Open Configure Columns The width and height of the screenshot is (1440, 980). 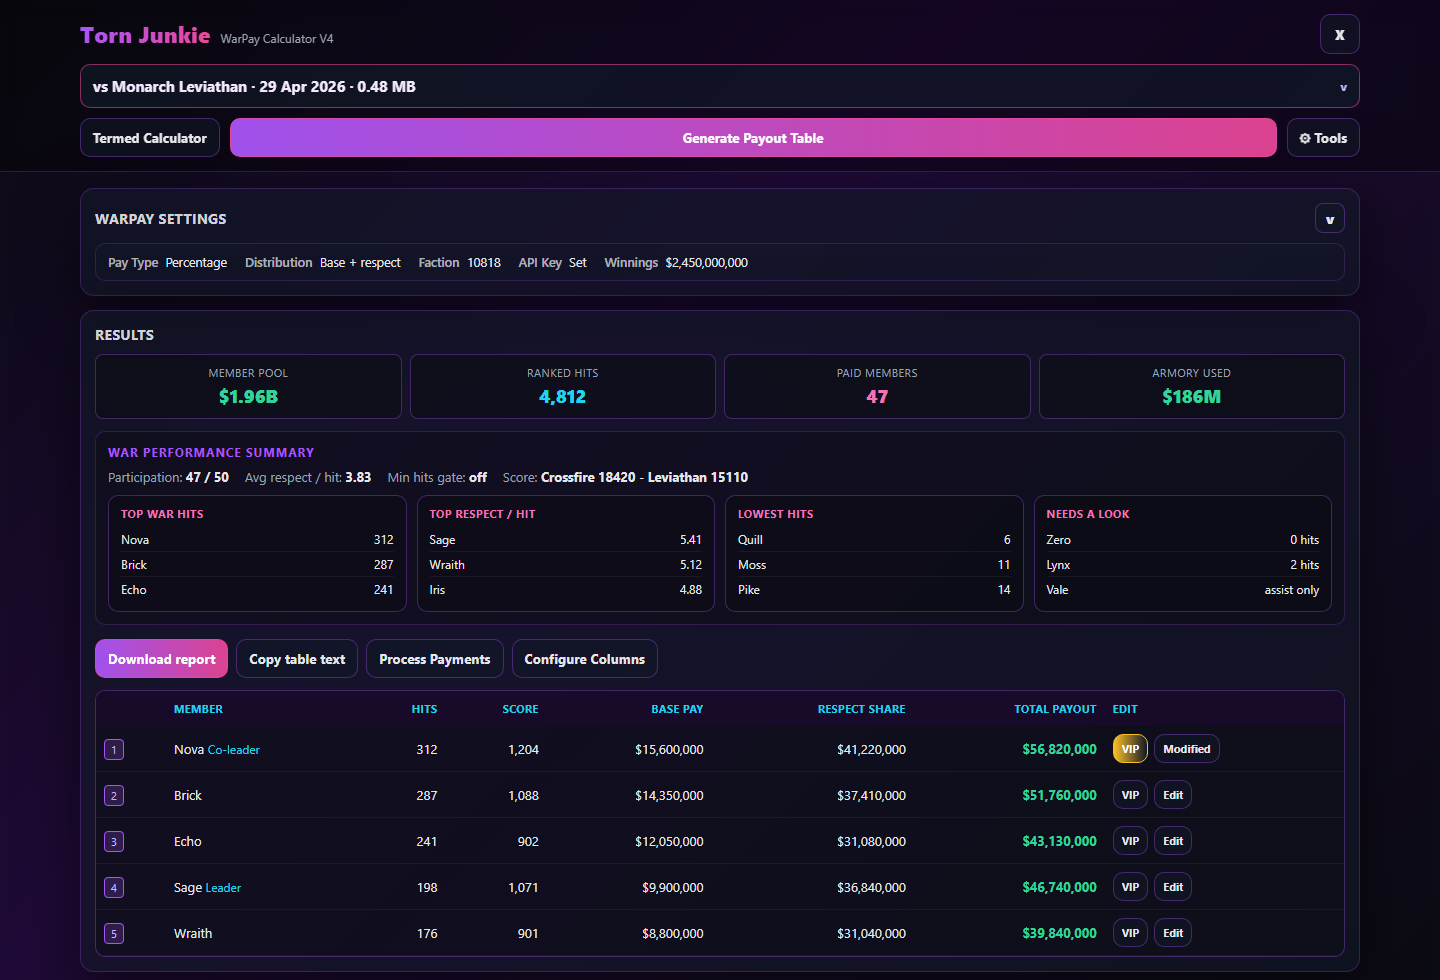pyautogui.click(x=584, y=659)
